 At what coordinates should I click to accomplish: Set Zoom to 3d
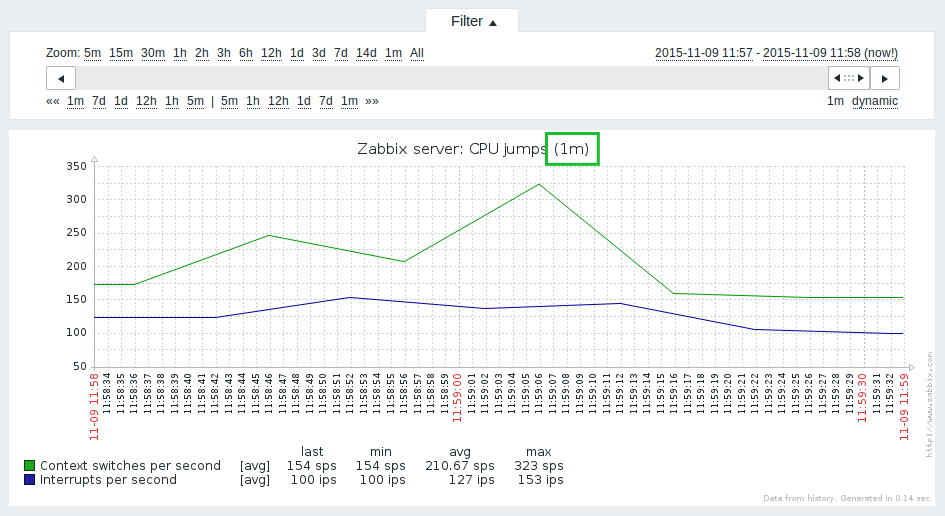(319, 53)
